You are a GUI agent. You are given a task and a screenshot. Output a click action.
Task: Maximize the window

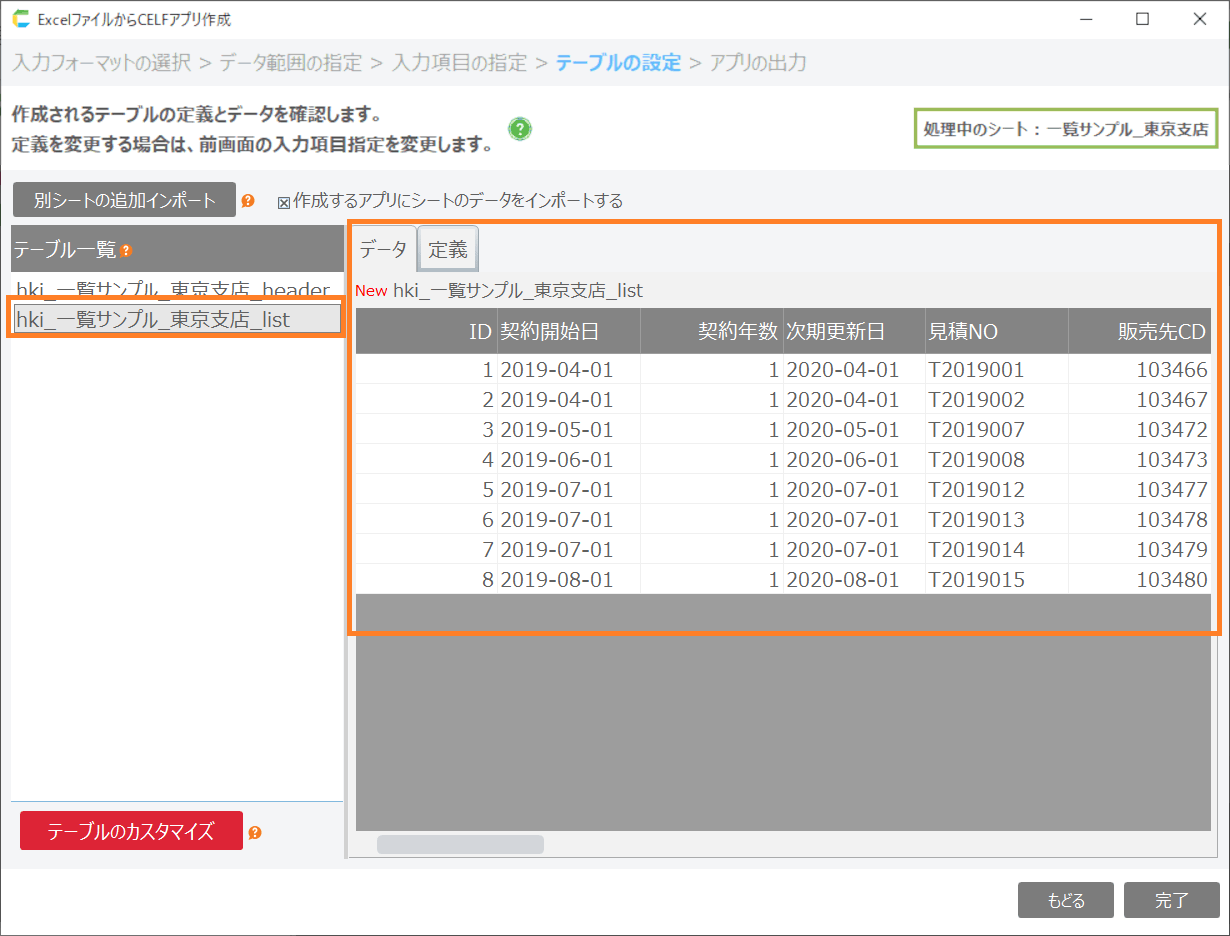pos(1142,19)
